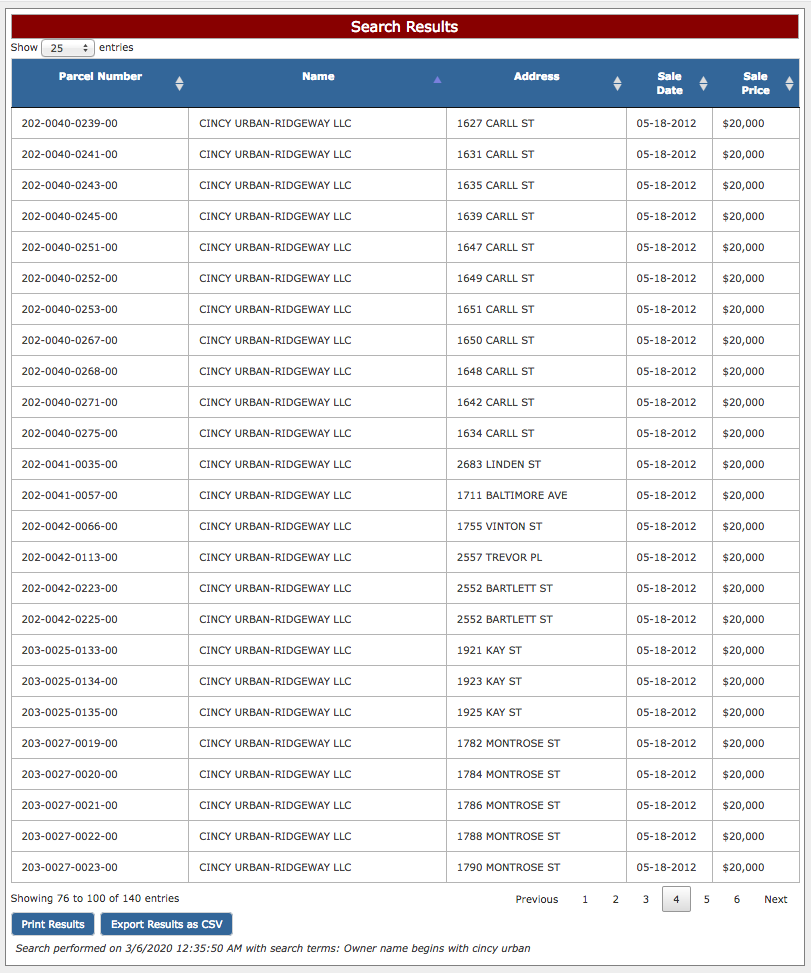Click the Name column header label
The width and height of the screenshot is (811, 973).
(318, 76)
